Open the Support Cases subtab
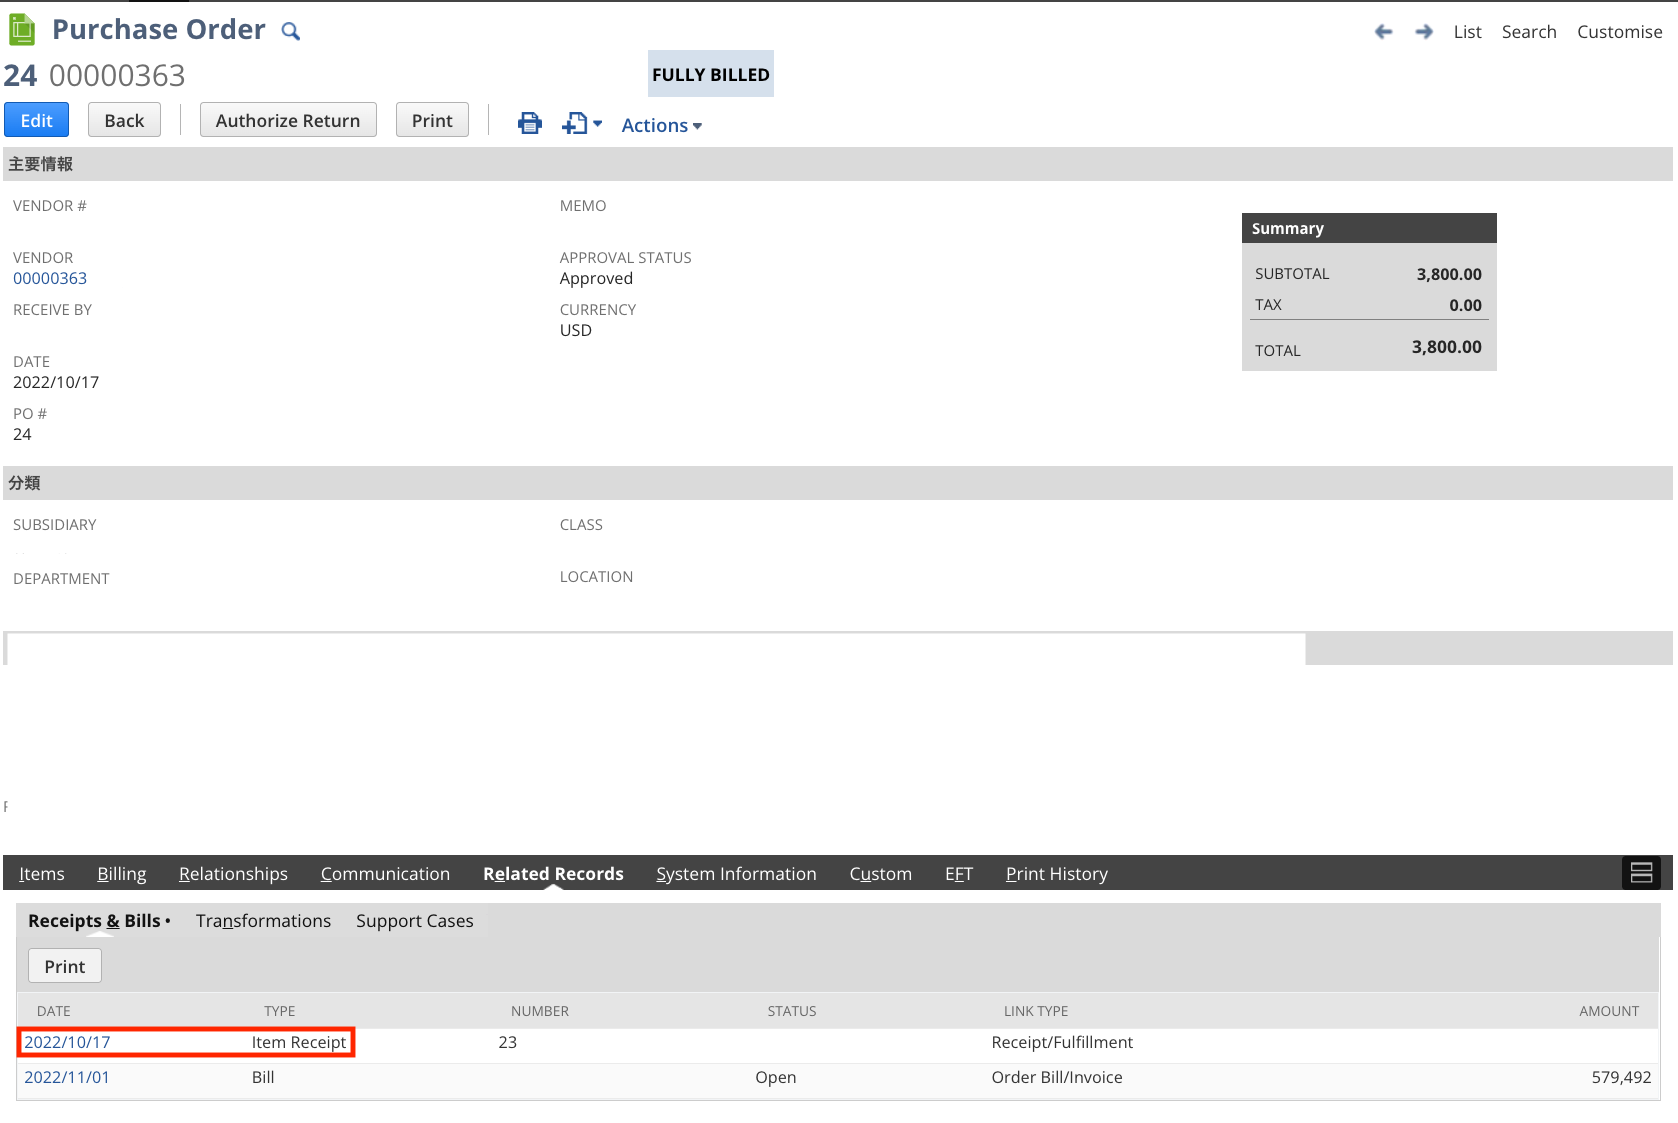Viewport: 1678px width, 1123px height. pyautogui.click(x=414, y=921)
